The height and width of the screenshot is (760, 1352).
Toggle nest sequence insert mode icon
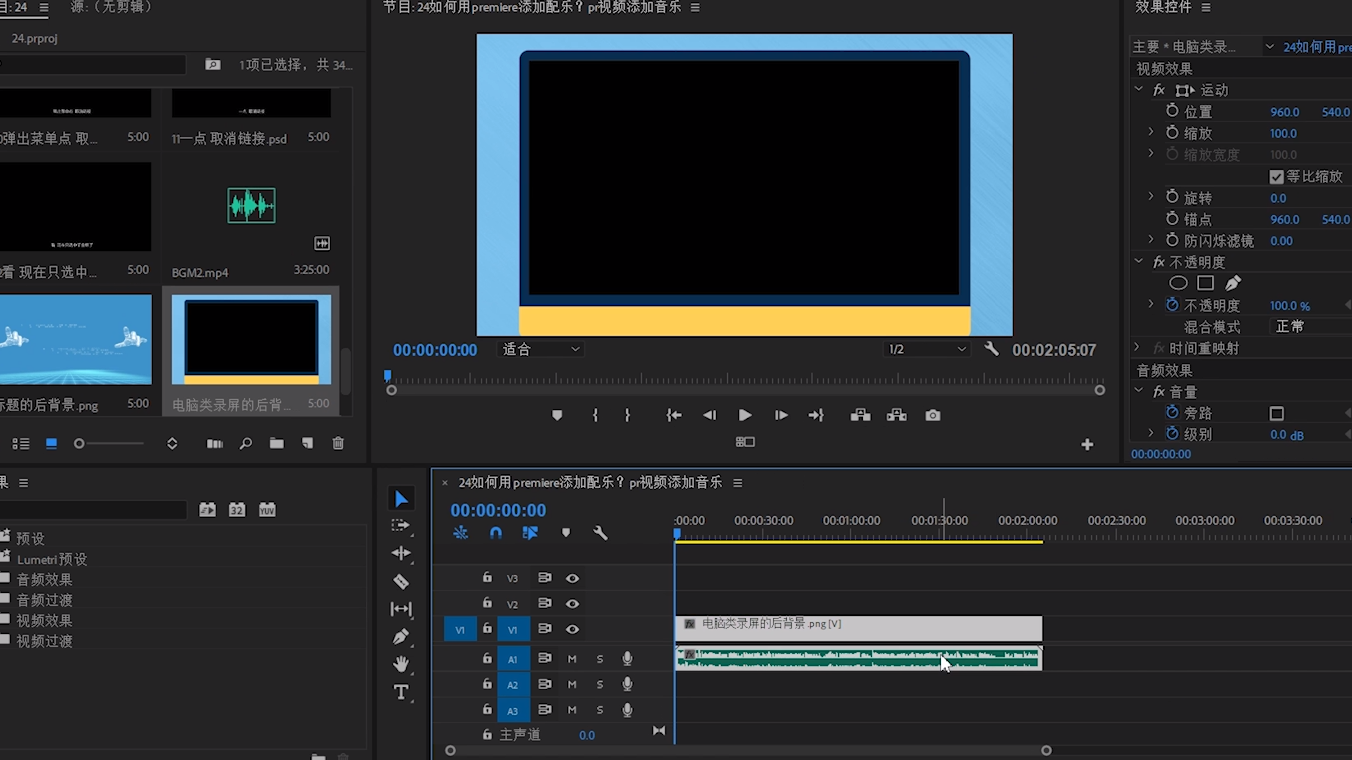(460, 533)
